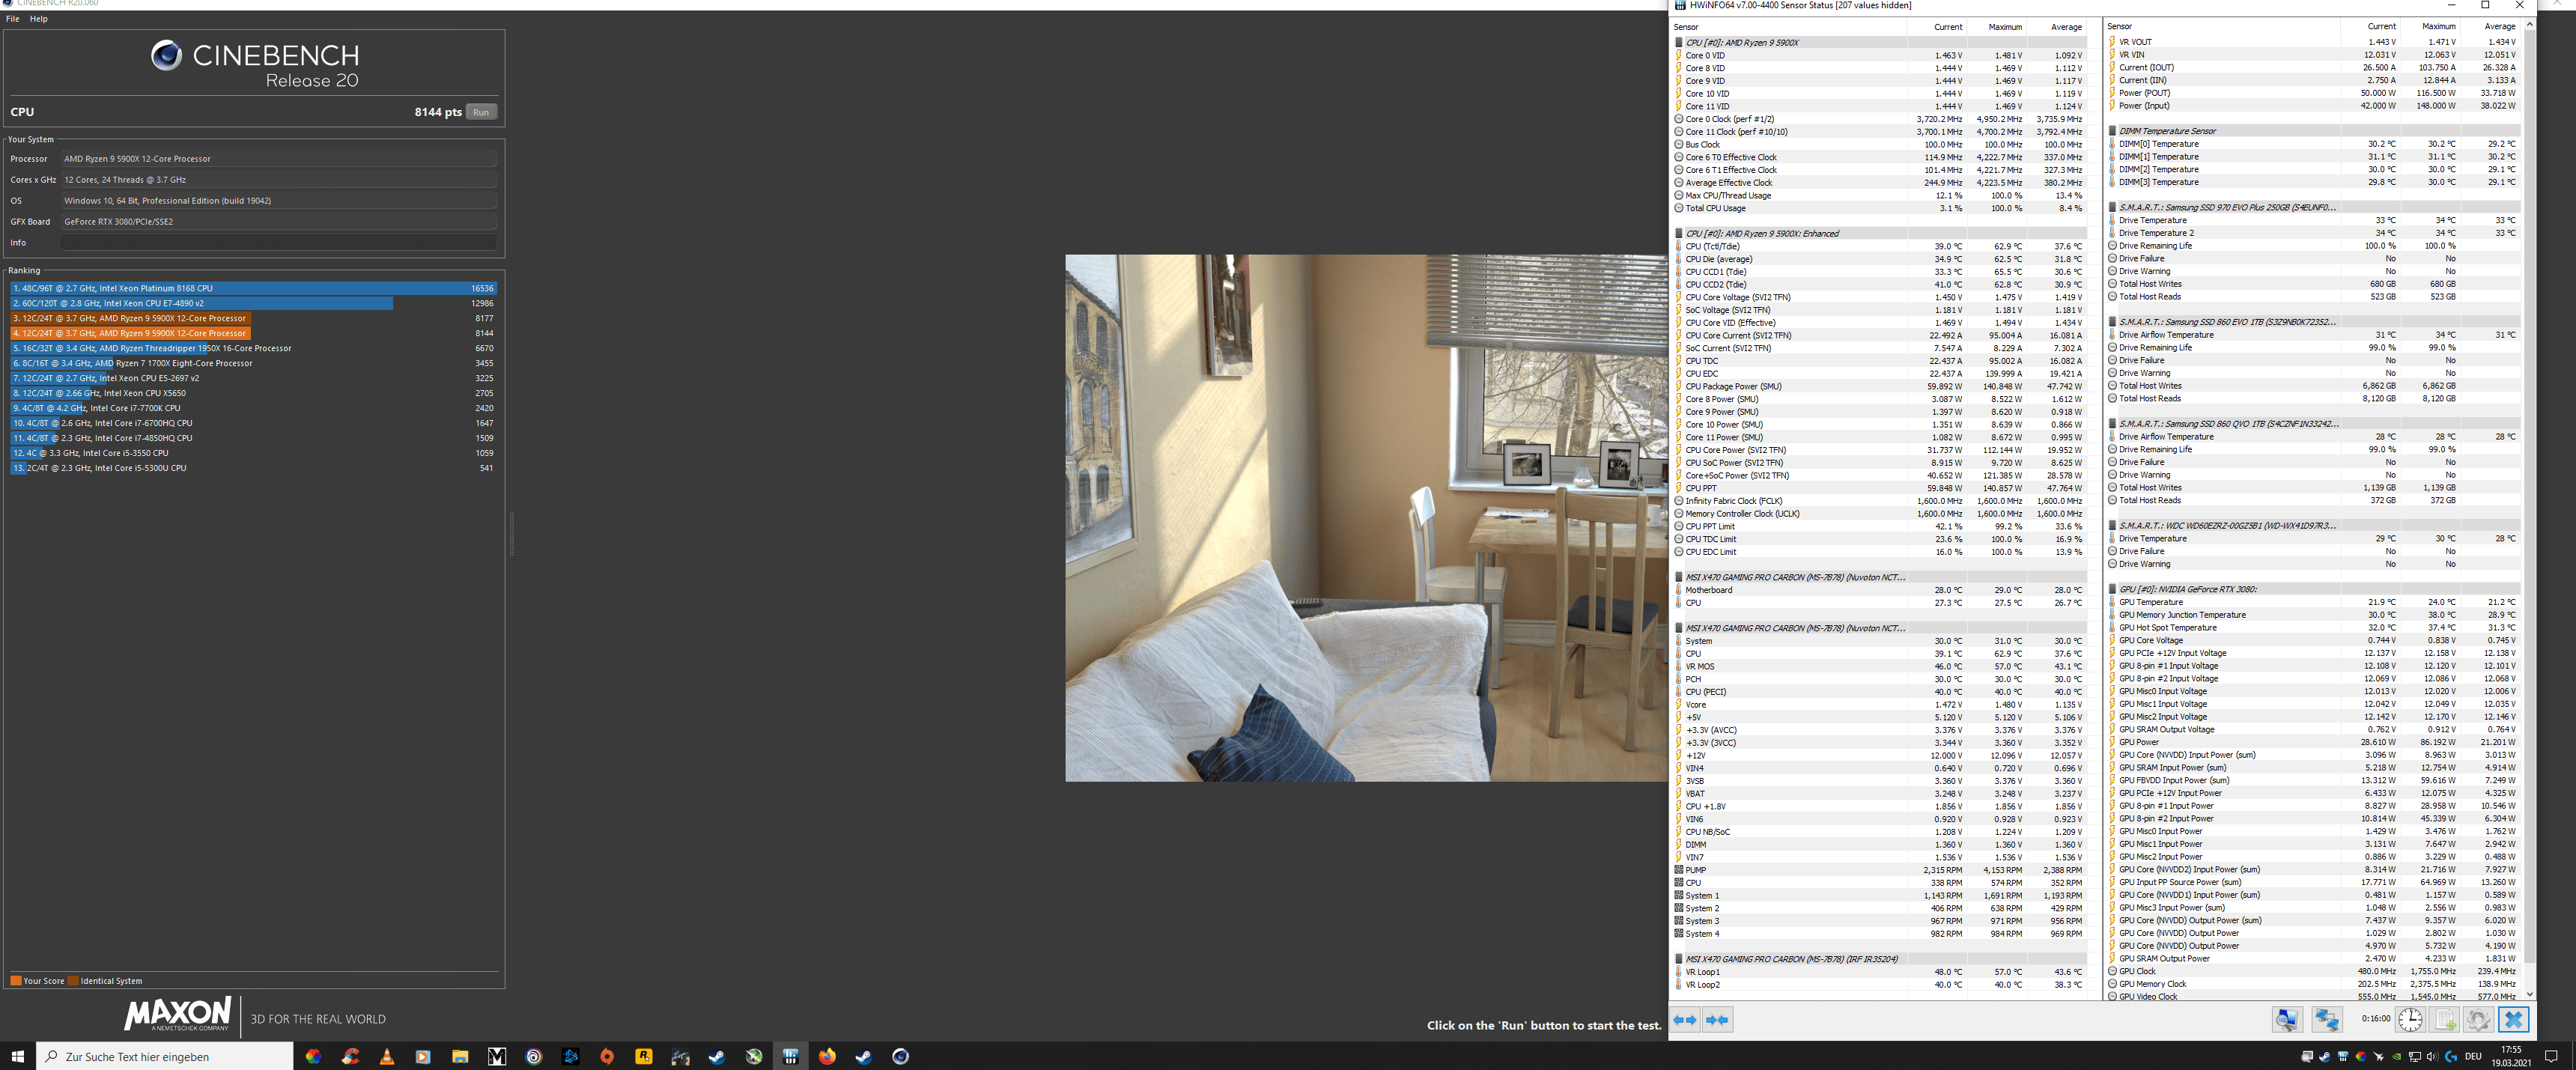The image size is (2576, 1070).
Task: Select PUMP fan speed sensor row
Action: click(1880, 870)
